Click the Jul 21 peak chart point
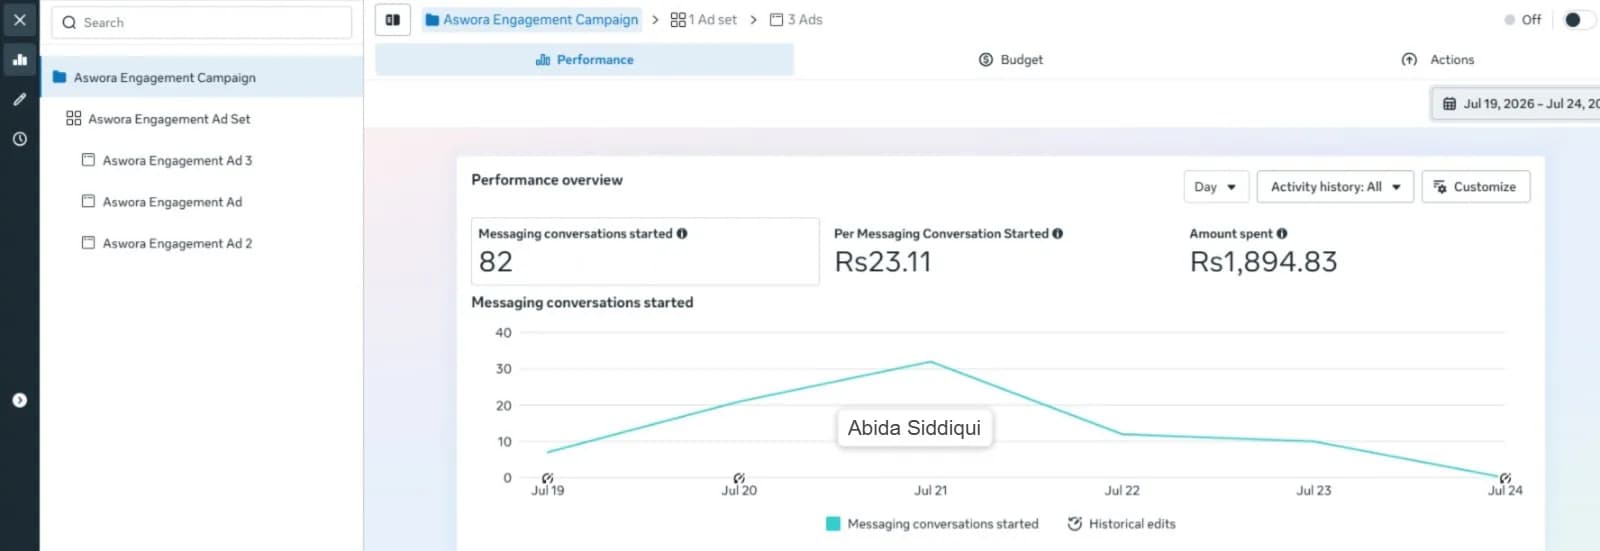The height and width of the screenshot is (551, 1600). pos(930,362)
